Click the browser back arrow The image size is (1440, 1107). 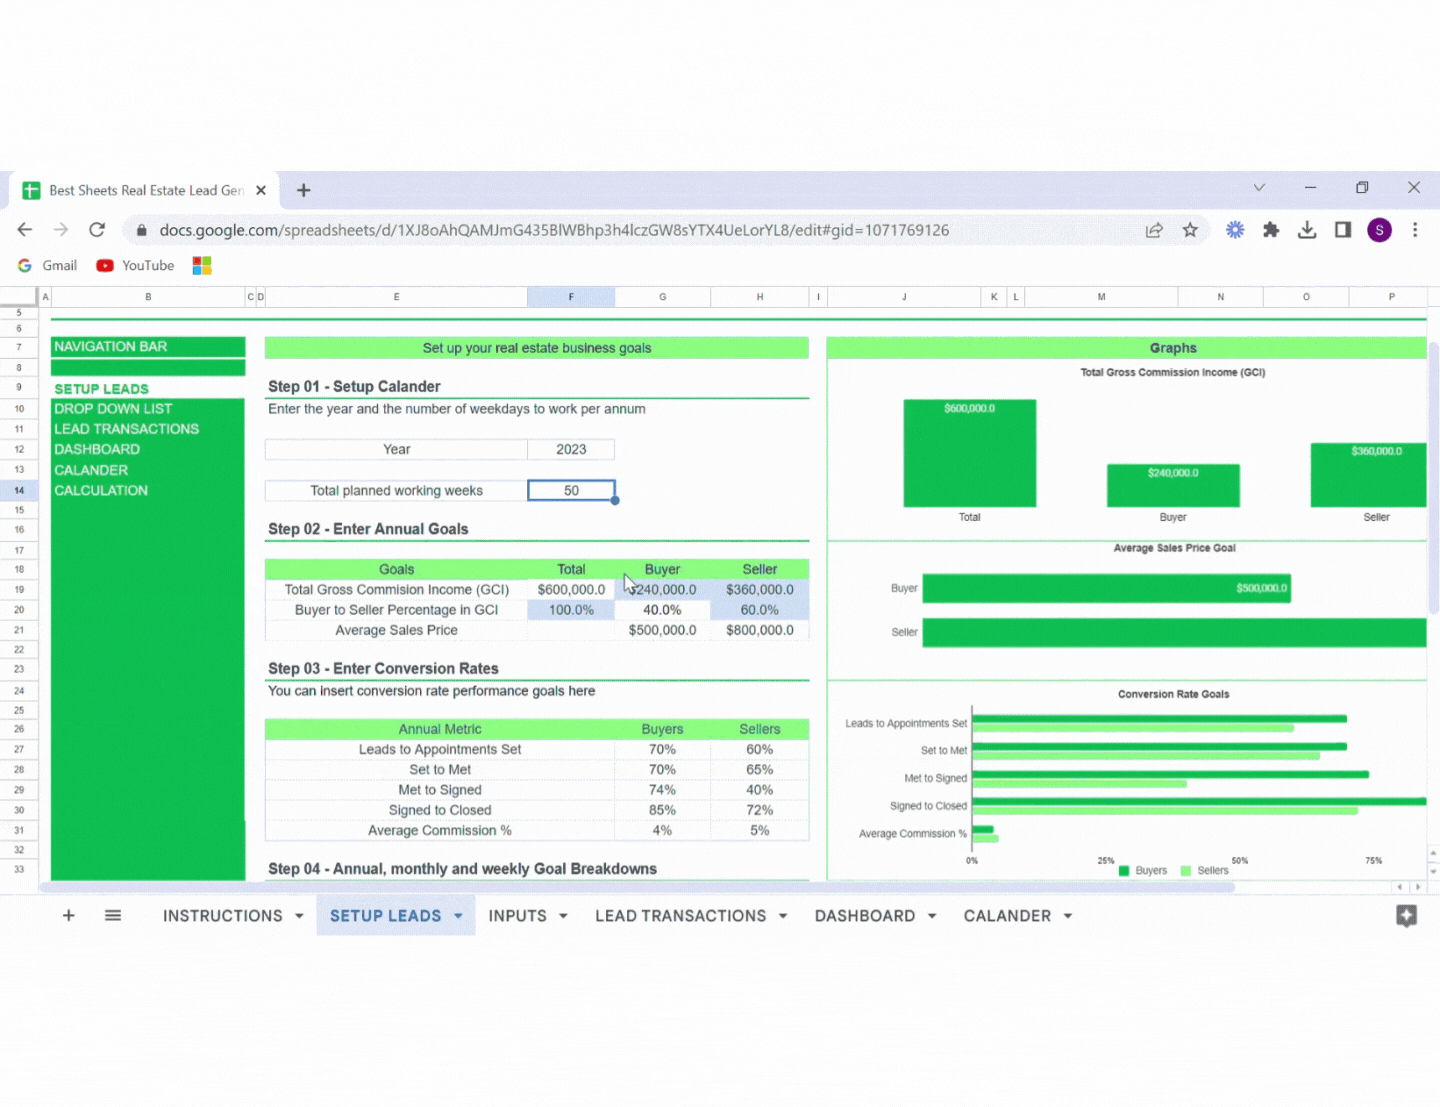tap(25, 230)
